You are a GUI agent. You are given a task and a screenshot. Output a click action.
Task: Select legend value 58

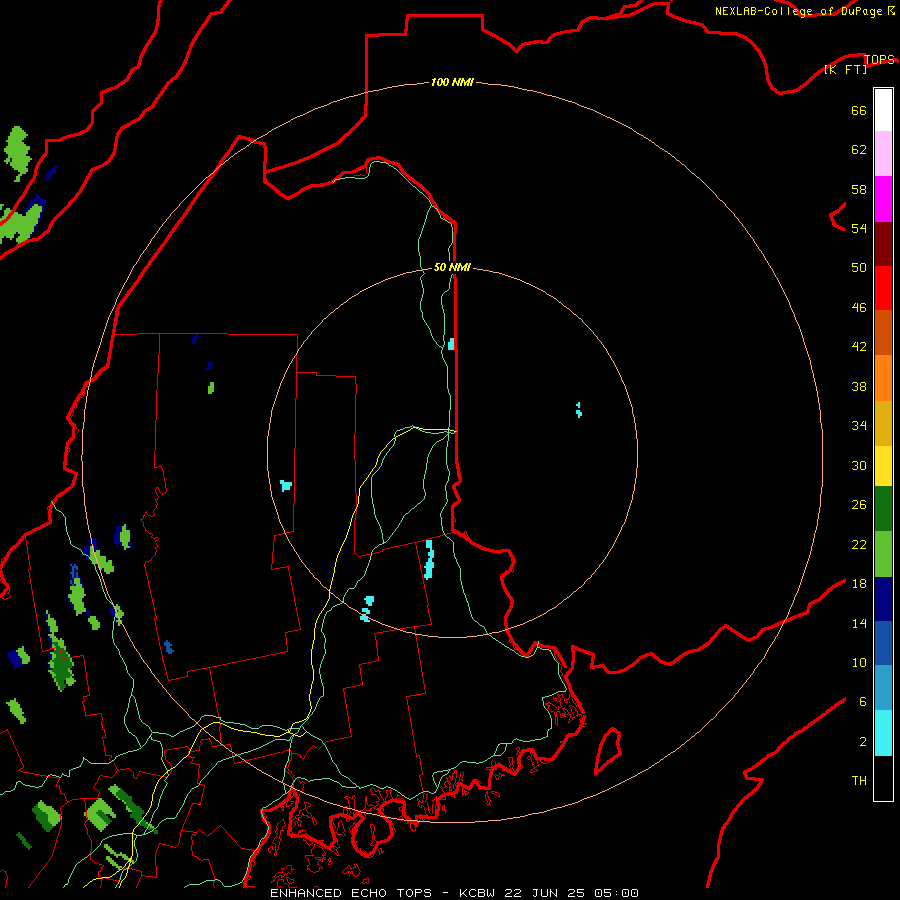pyautogui.click(x=859, y=189)
